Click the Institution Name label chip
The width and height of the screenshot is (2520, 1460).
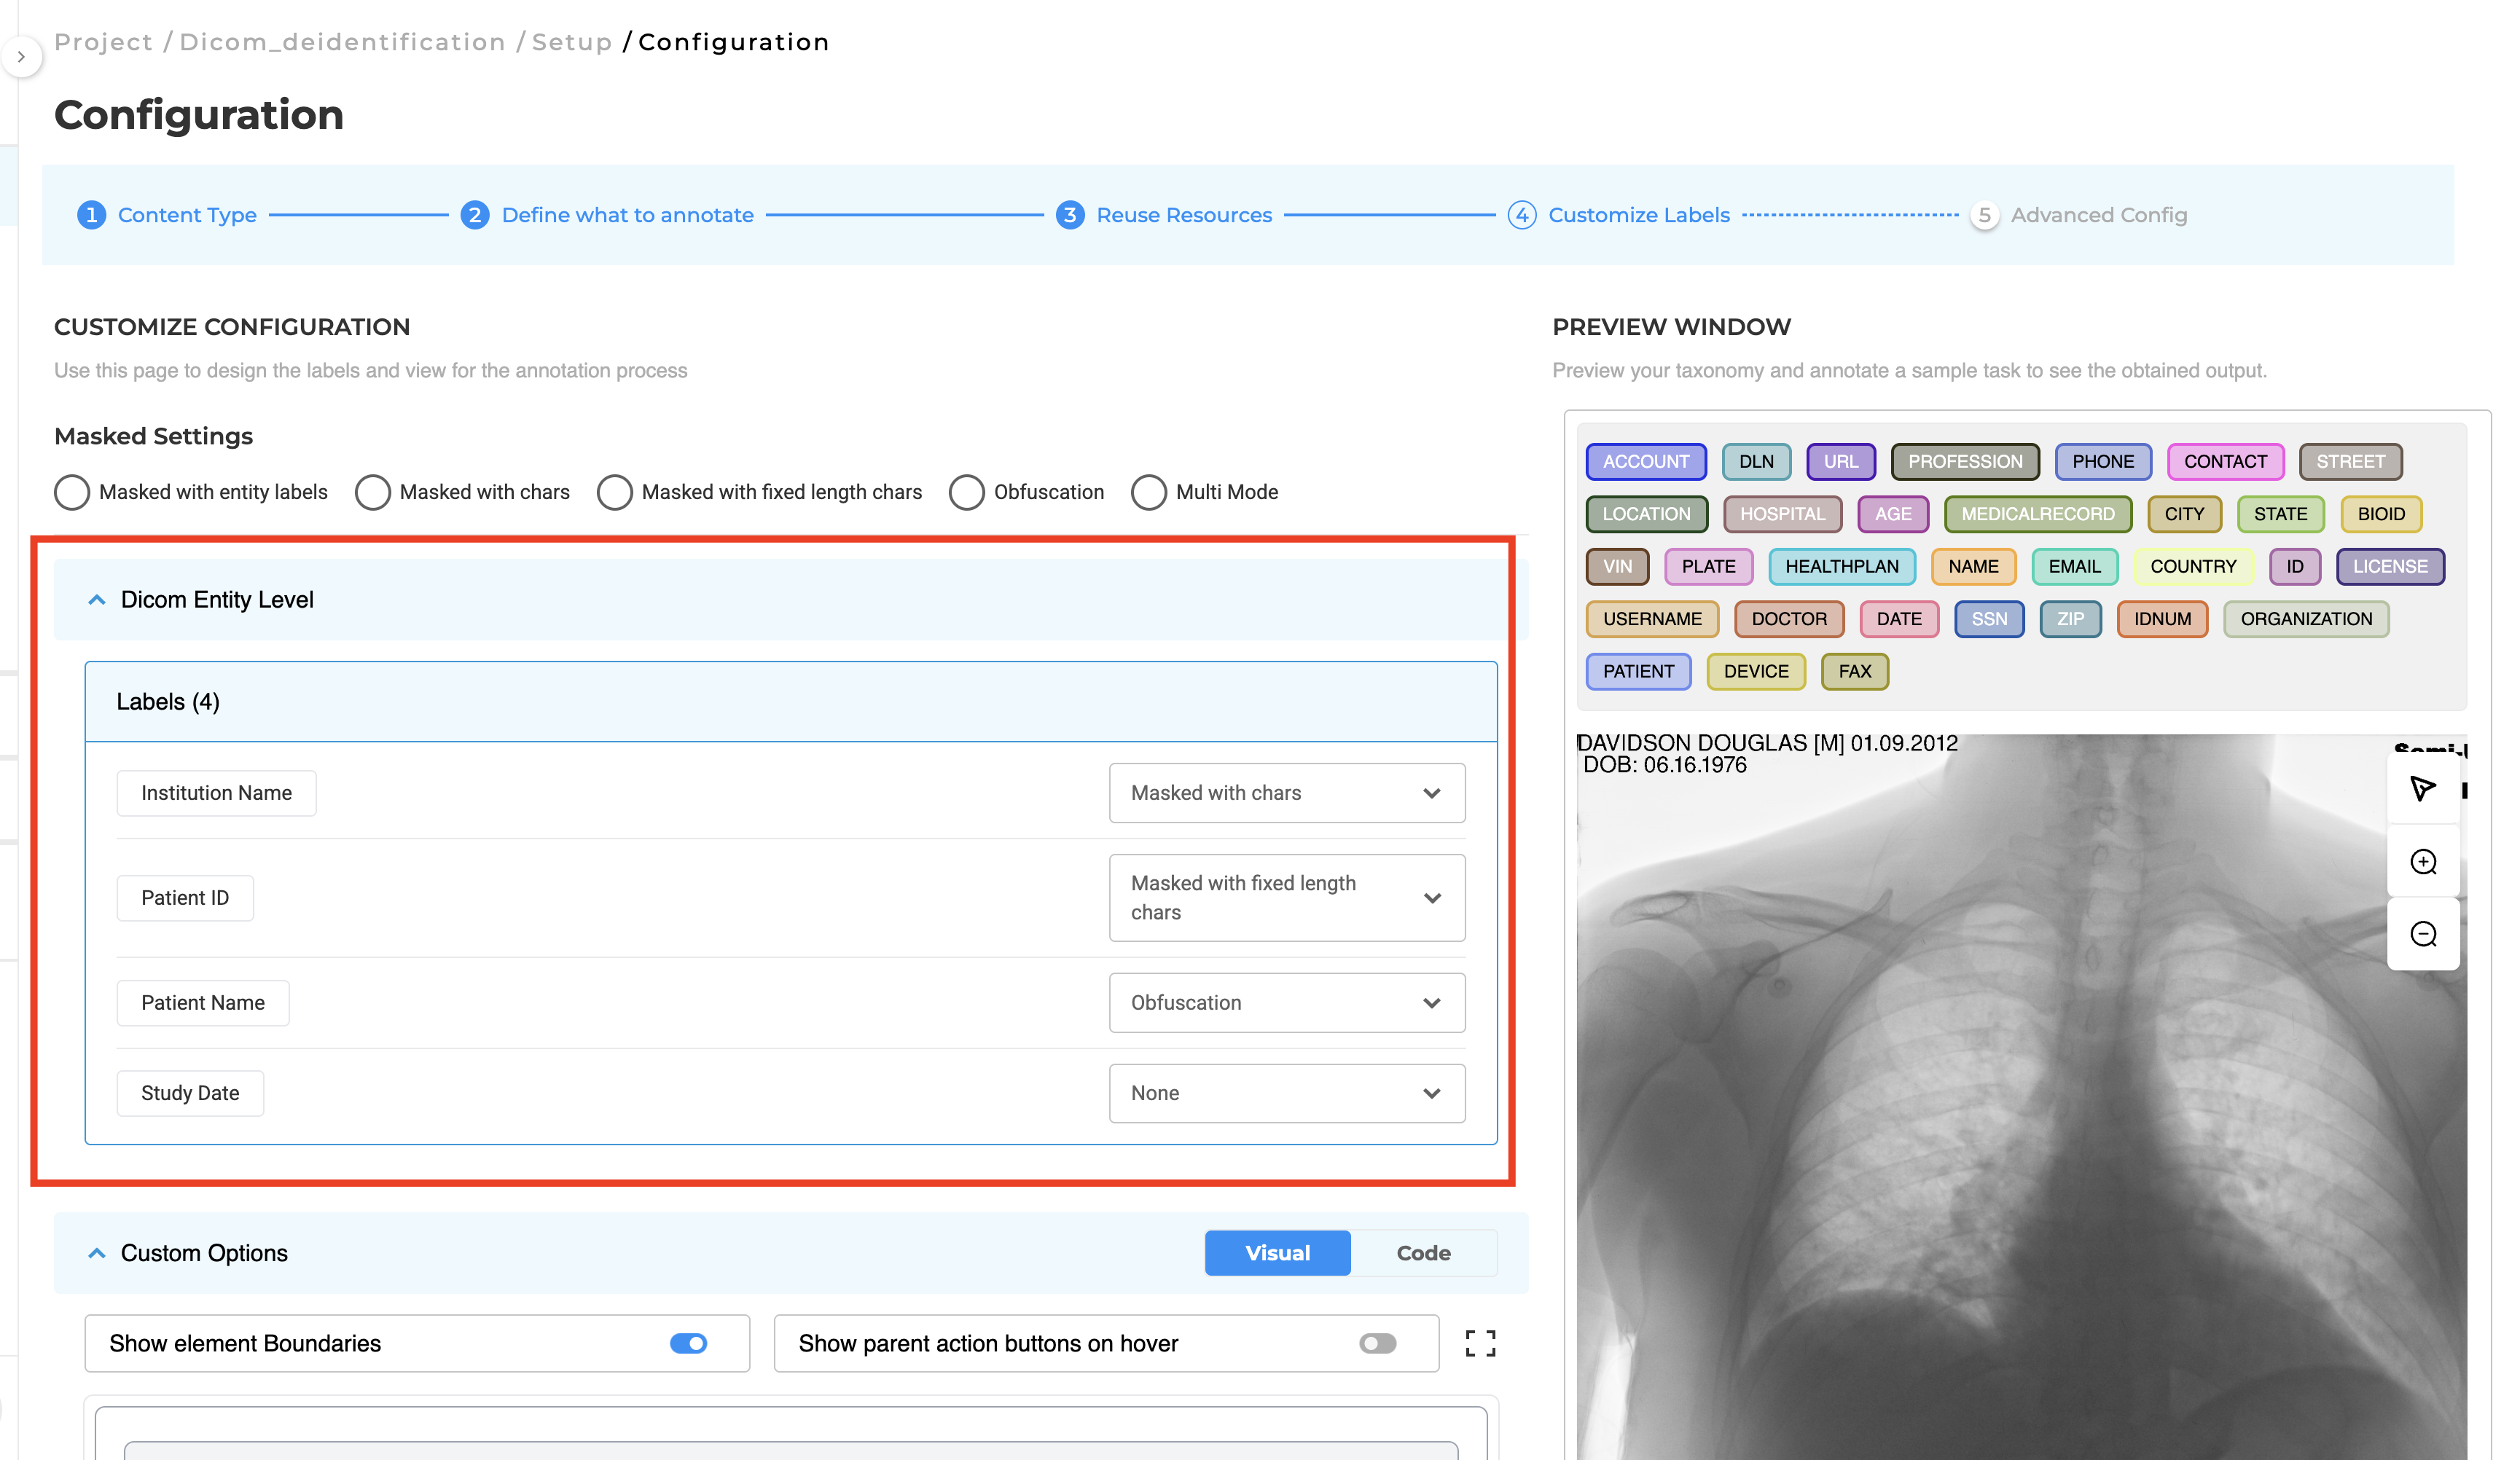216,793
